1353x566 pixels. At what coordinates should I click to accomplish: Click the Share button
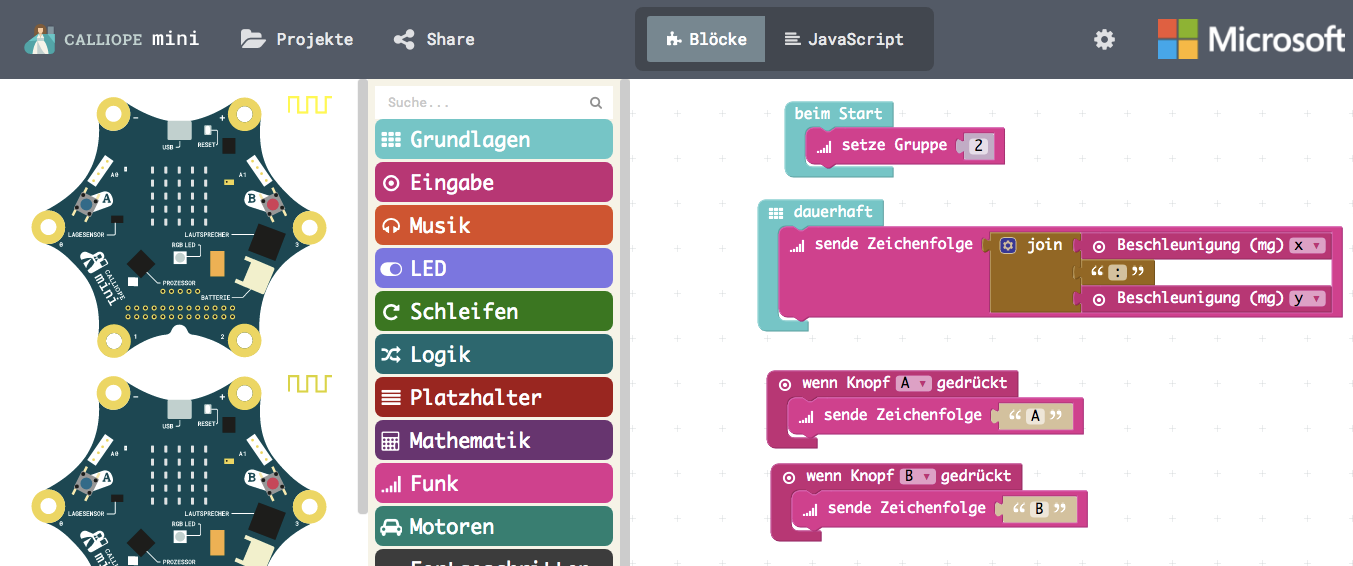pos(434,40)
